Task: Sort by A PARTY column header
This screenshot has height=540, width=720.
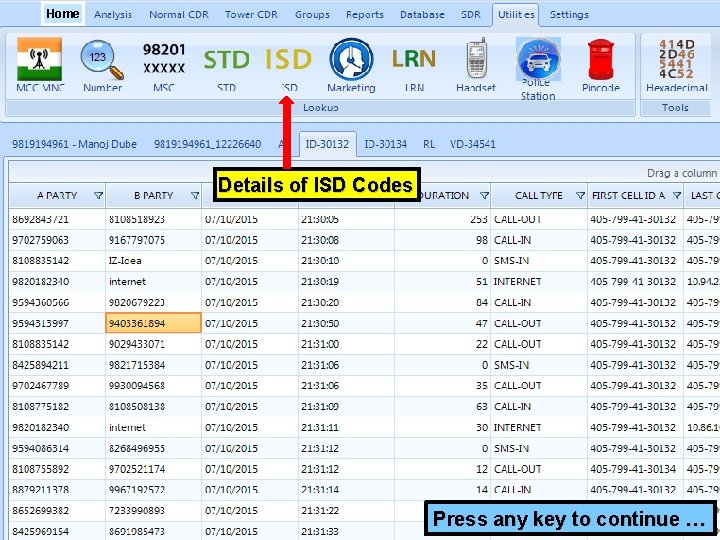Action: click(x=57, y=196)
